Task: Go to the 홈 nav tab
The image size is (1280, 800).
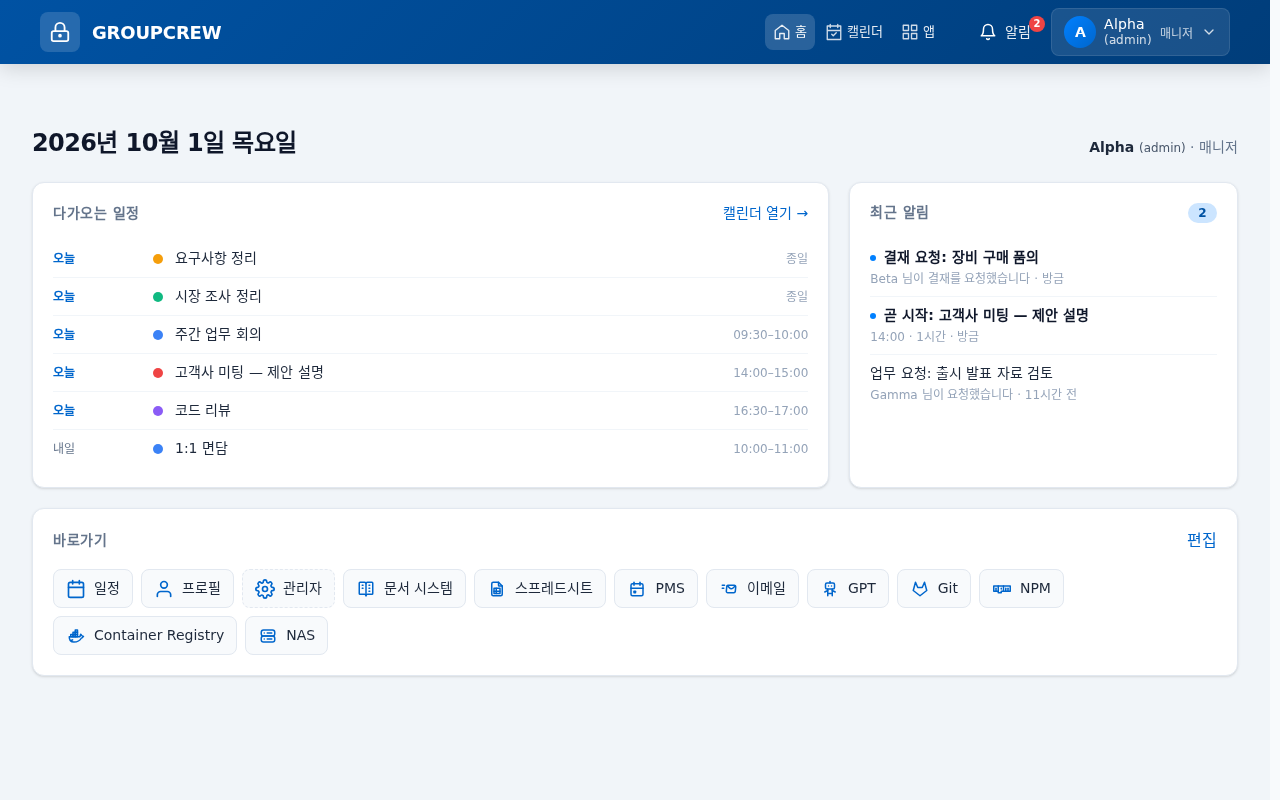Action: tap(790, 32)
